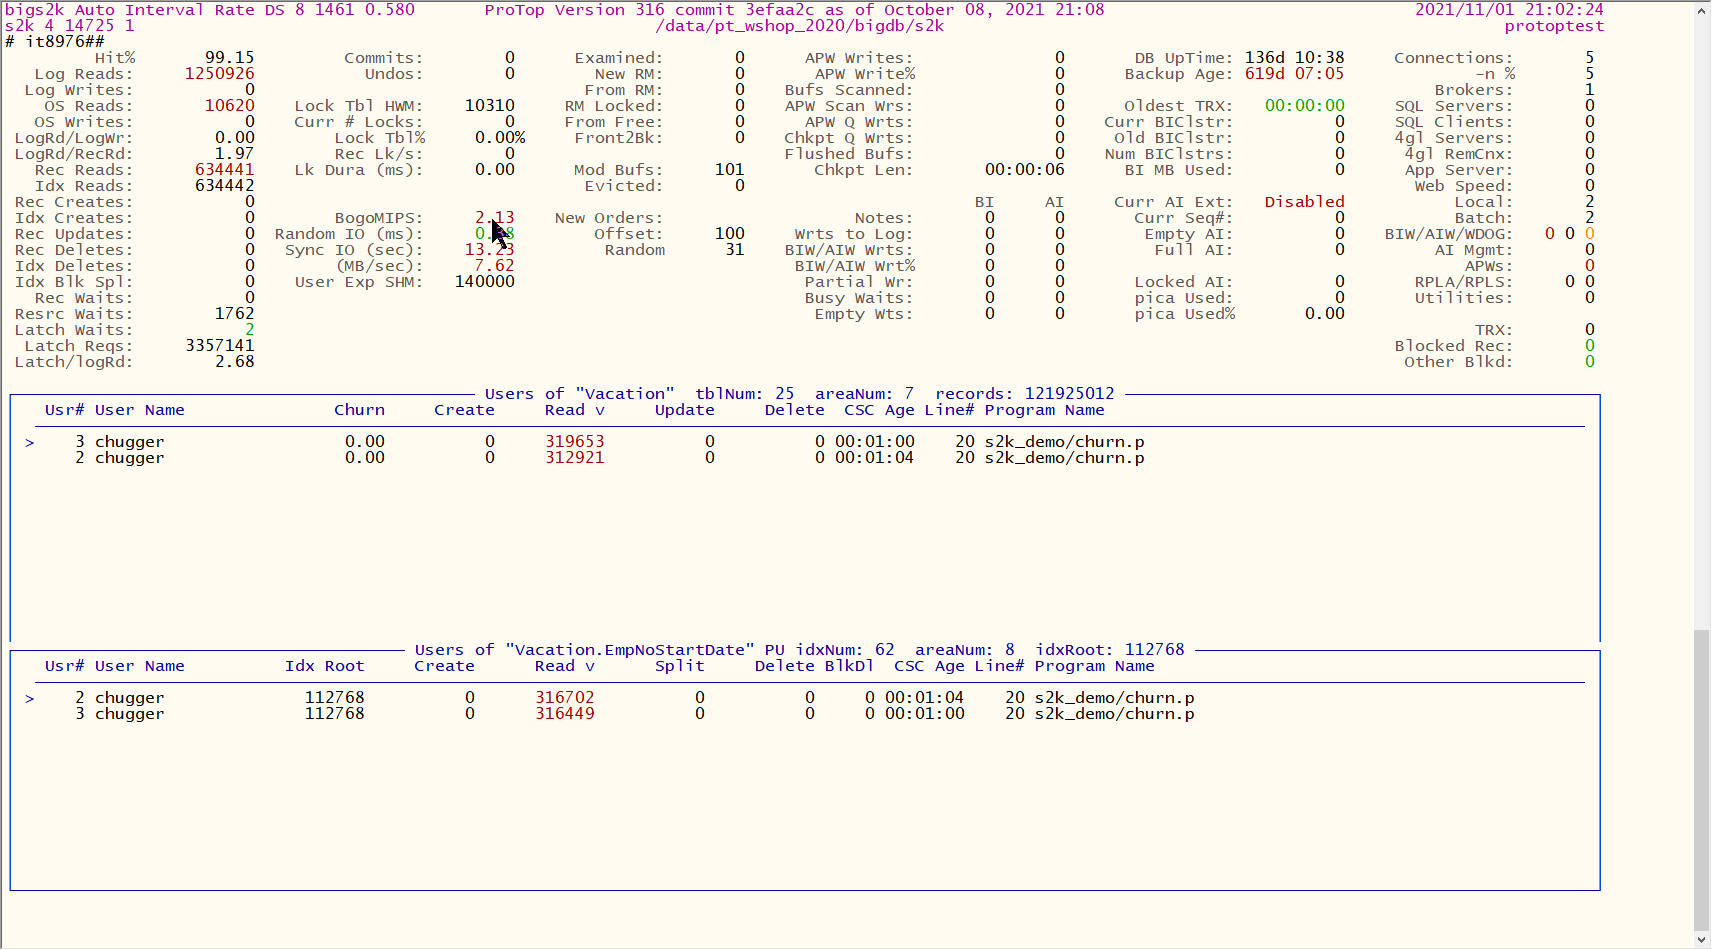Image resolution: width=1712 pixels, height=950 pixels.
Task: Click the Latch Waits value 2
Action: (x=249, y=330)
